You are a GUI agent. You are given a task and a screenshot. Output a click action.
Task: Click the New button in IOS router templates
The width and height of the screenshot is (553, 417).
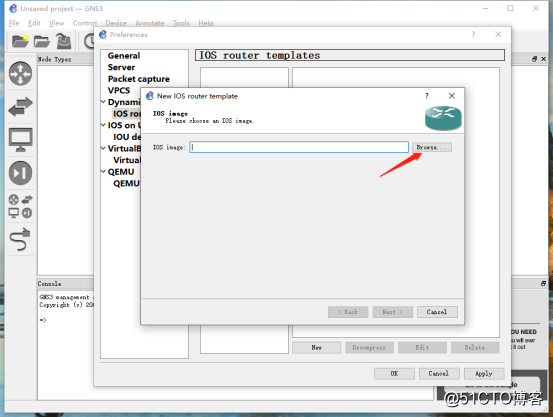click(x=317, y=348)
